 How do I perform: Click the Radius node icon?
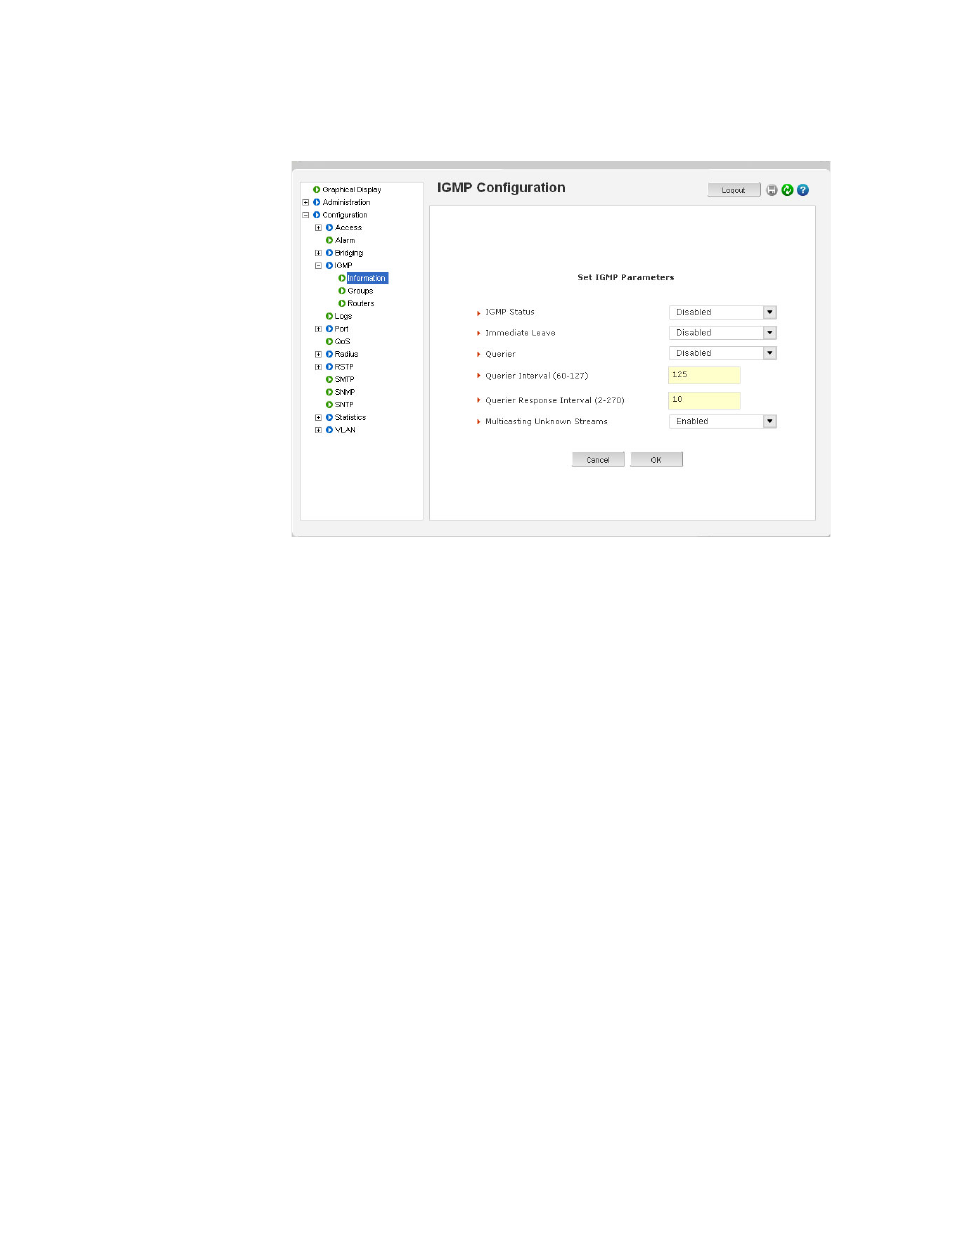[330, 354]
